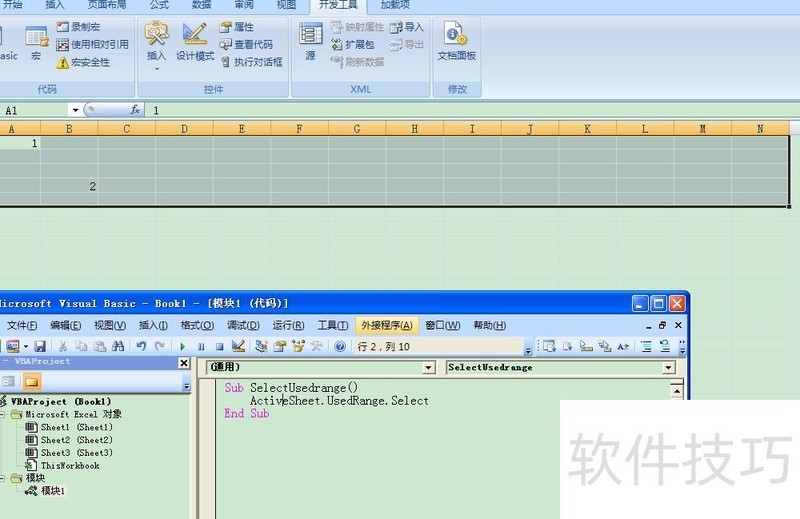The image size is (800, 519).
Task: Click the Find binoculars icon
Action: [118, 347]
